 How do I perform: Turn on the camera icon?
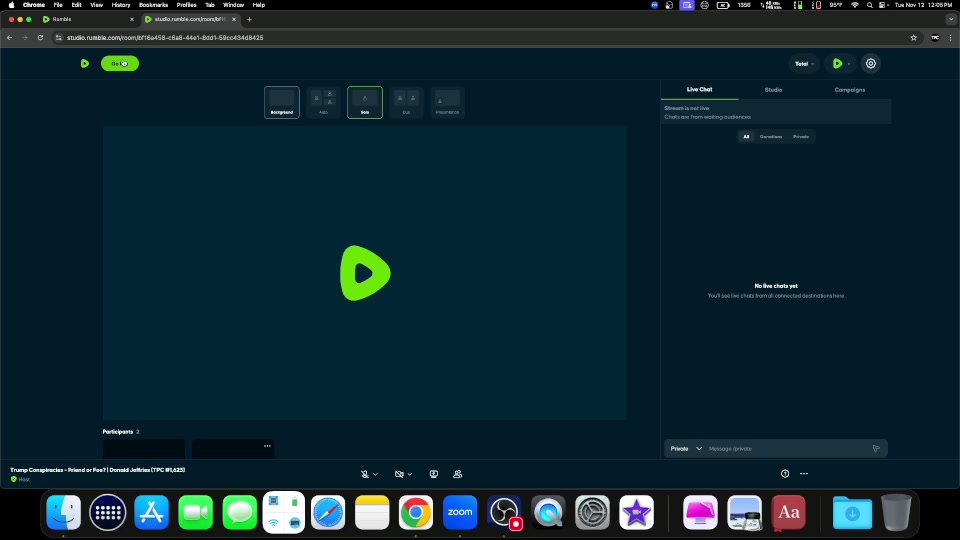pos(399,474)
